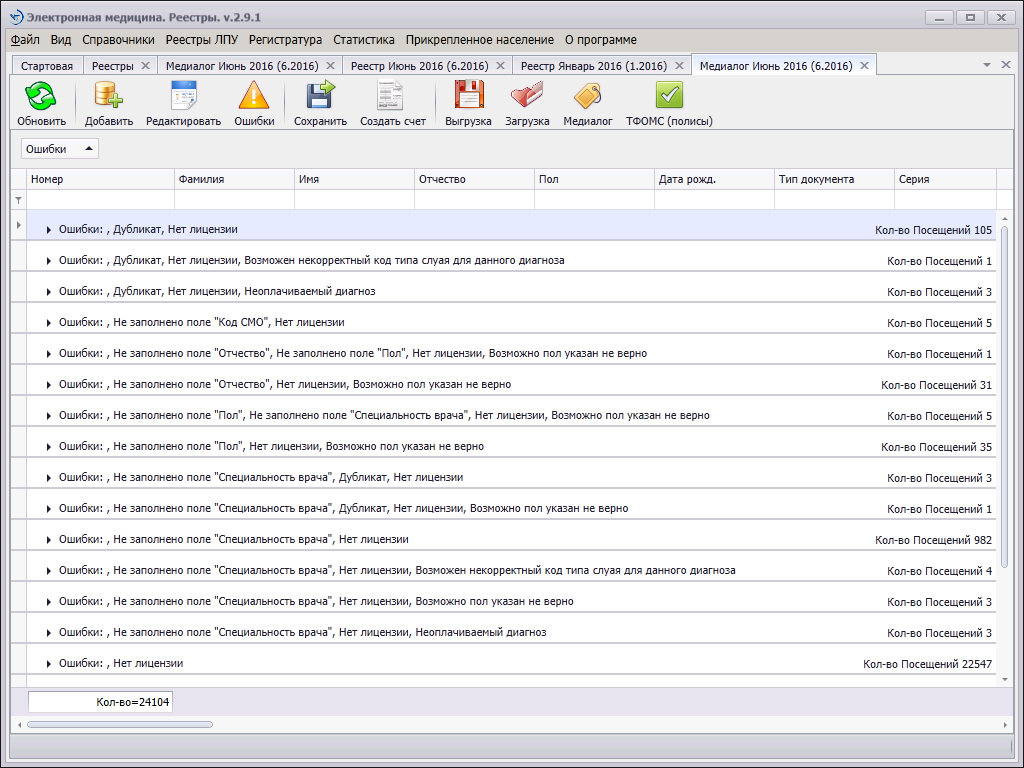Image resolution: width=1024 pixels, height=768 pixels.
Task: Expand the "Не заполнено поле Код СМО" group
Action: (48, 323)
